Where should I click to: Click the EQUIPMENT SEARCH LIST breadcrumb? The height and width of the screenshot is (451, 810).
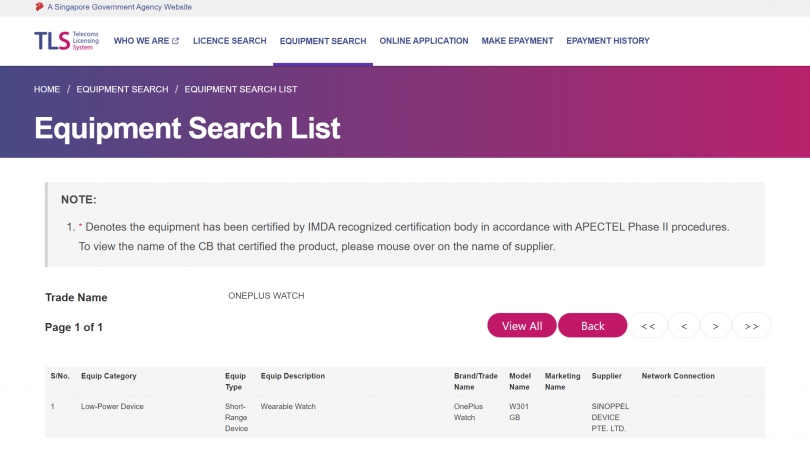pyautogui.click(x=240, y=89)
